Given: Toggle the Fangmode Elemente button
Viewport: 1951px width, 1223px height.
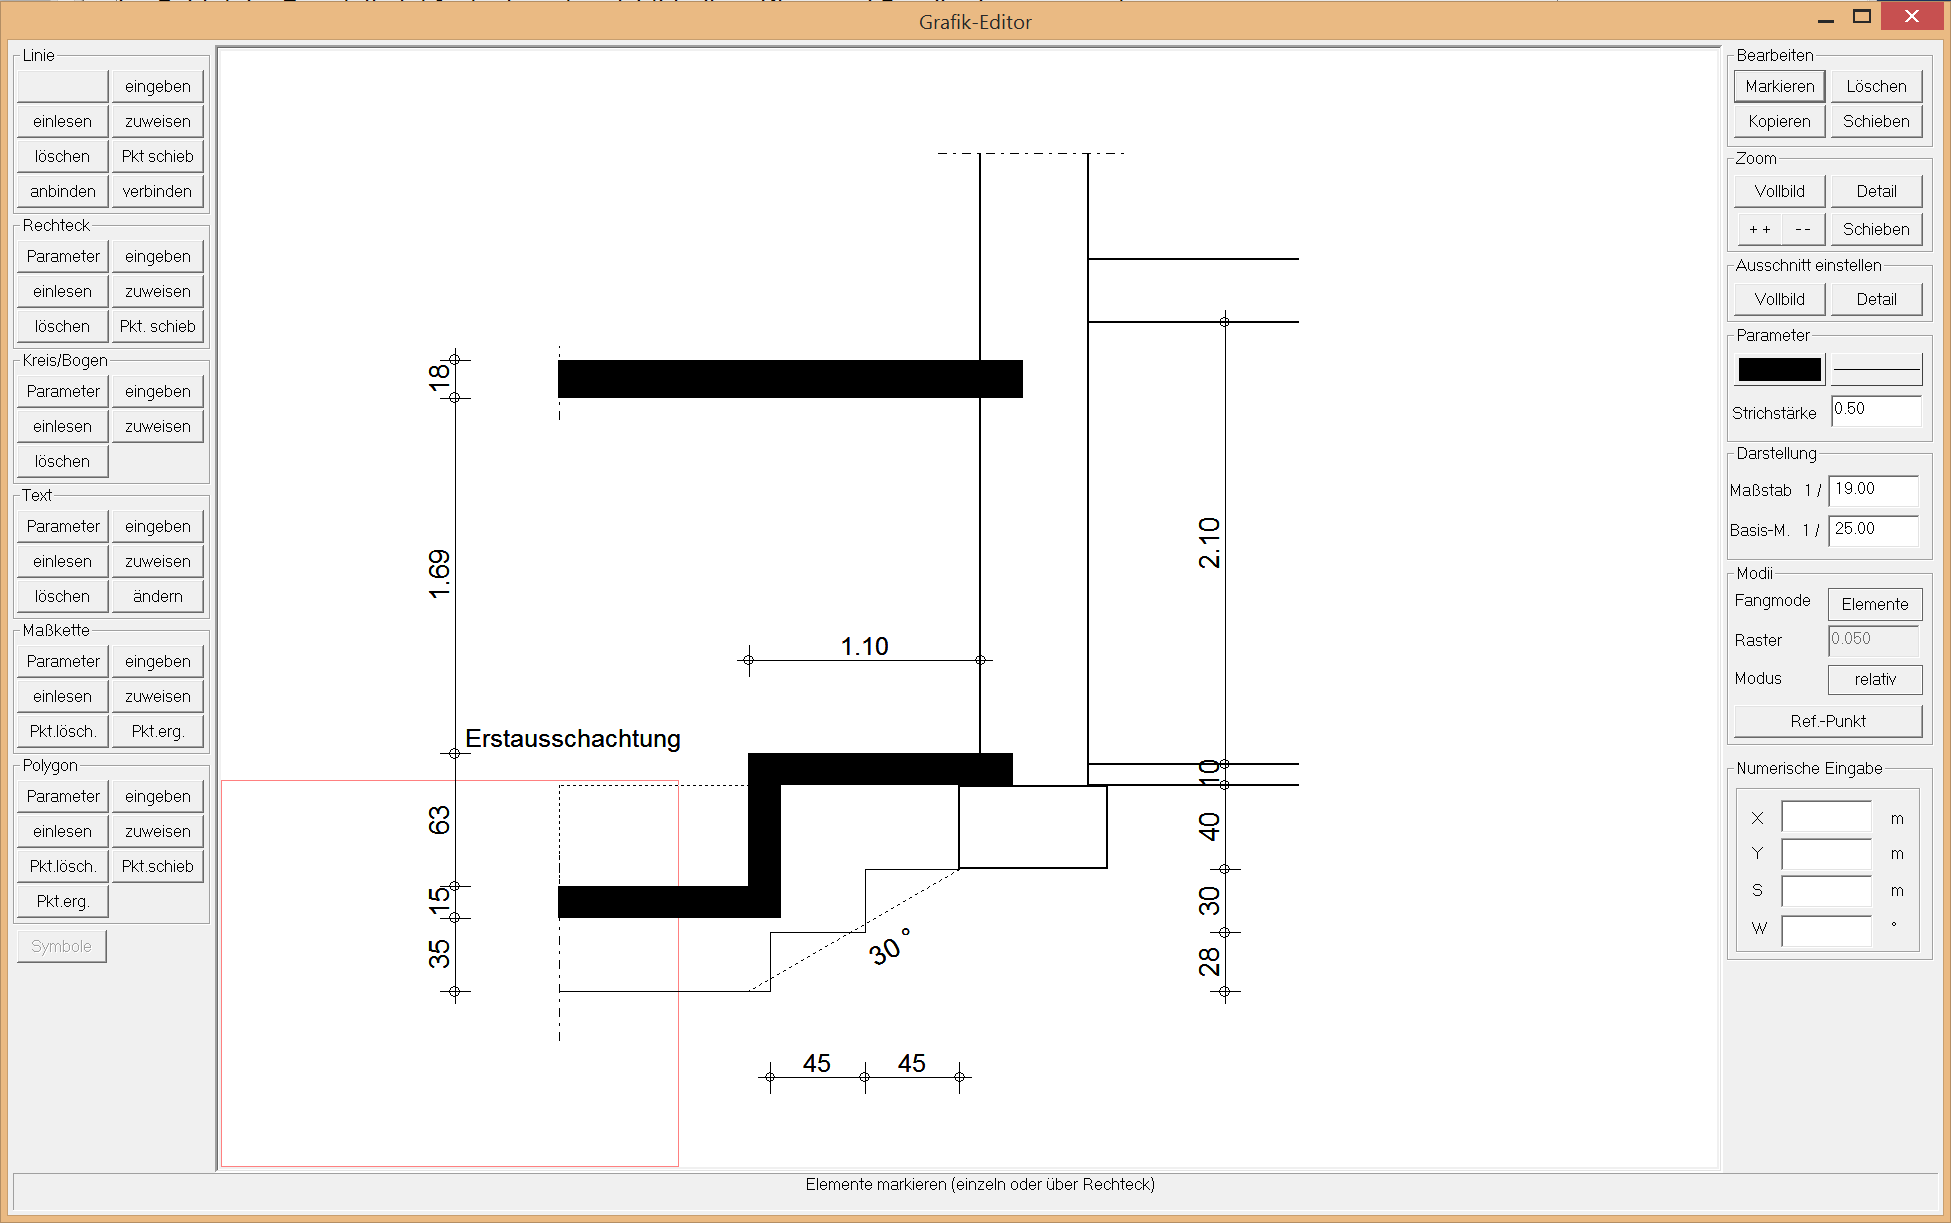Looking at the screenshot, I should click(x=1874, y=604).
